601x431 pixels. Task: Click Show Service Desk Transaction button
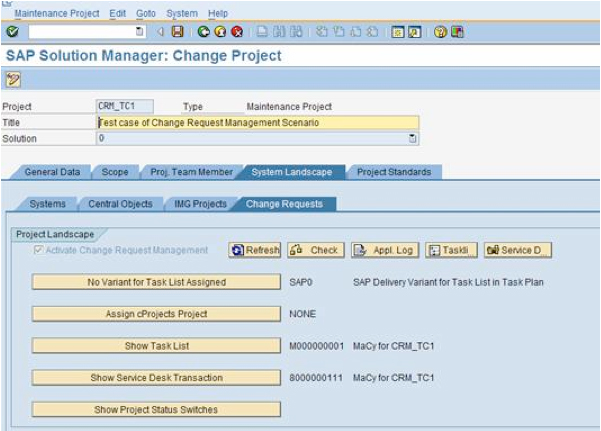click(156, 377)
